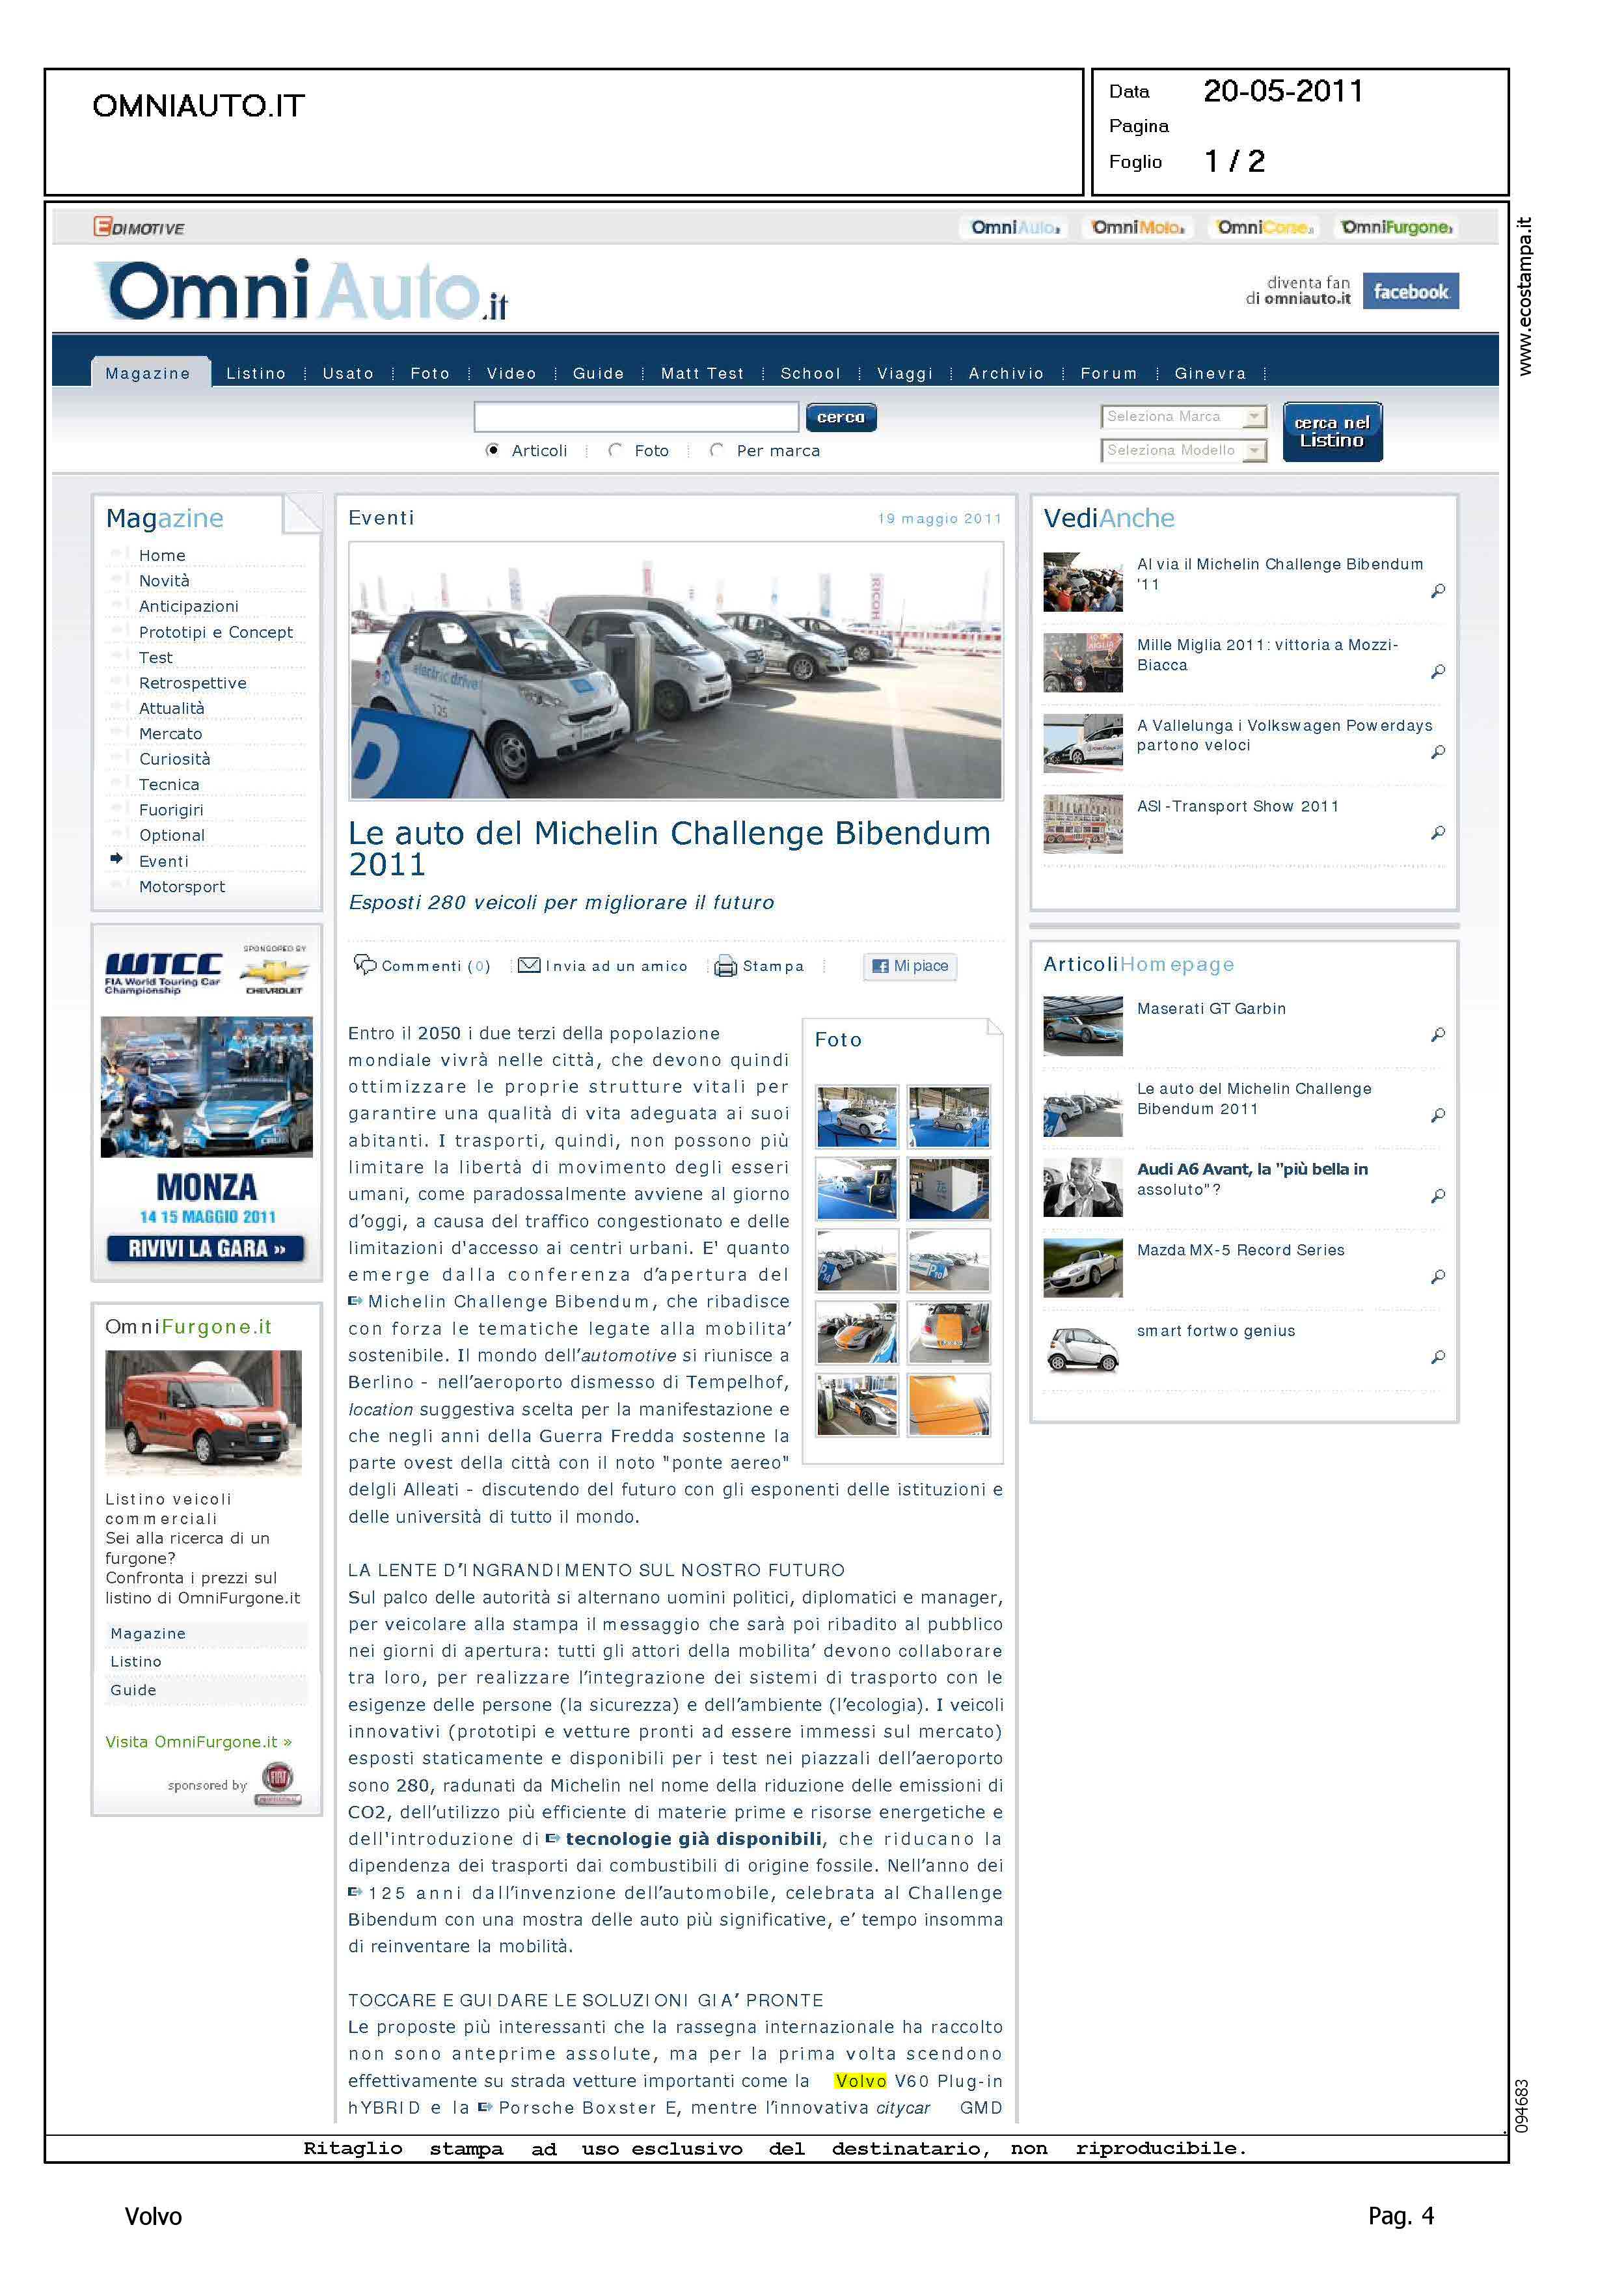
Task: Open the Listino tab in navigation bar
Action: click(256, 373)
